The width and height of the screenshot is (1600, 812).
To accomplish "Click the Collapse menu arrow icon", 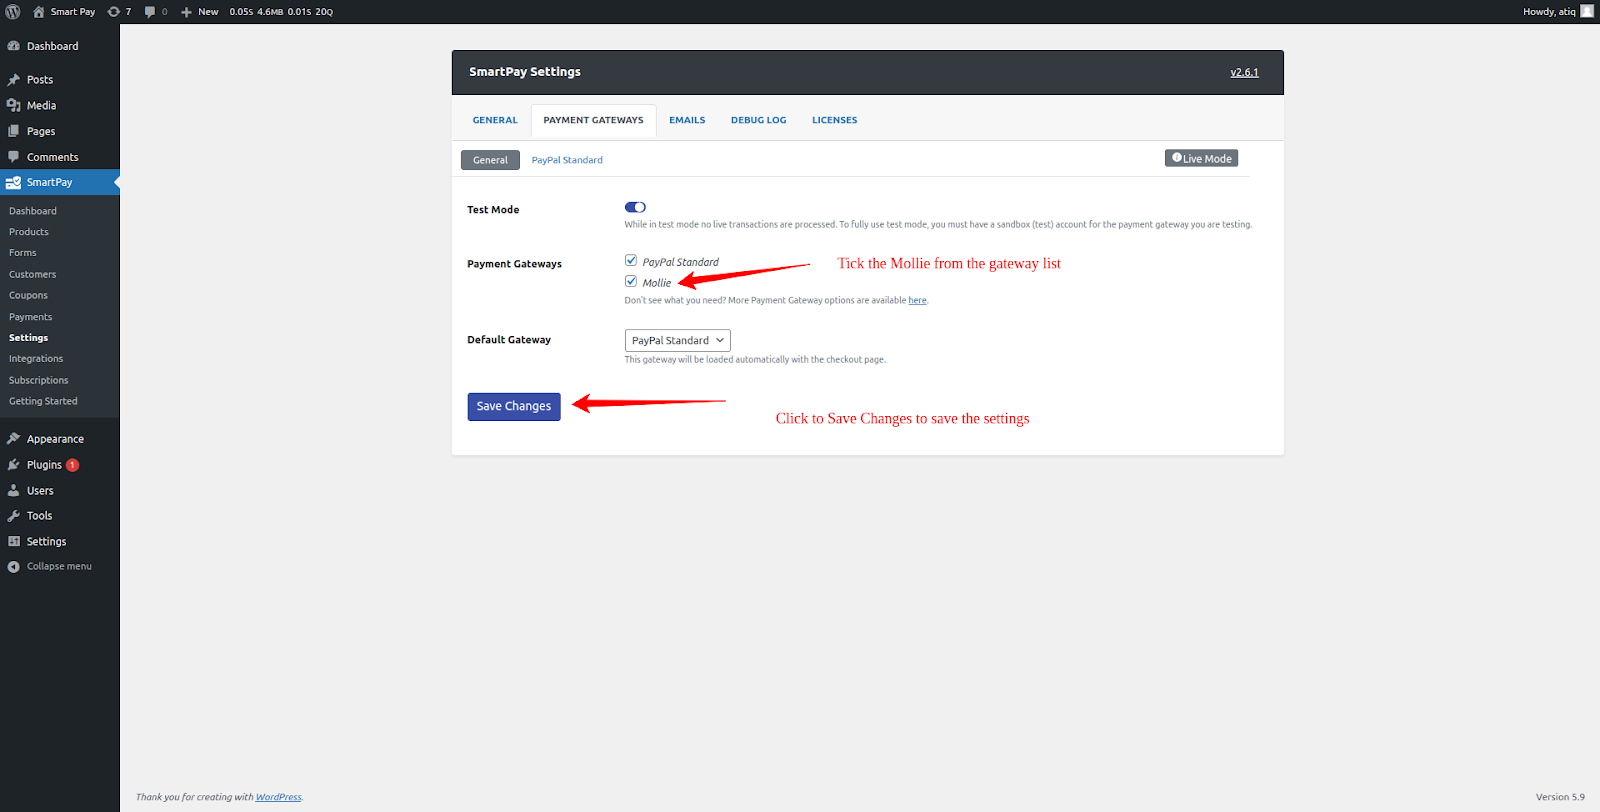I will click(x=14, y=567).
